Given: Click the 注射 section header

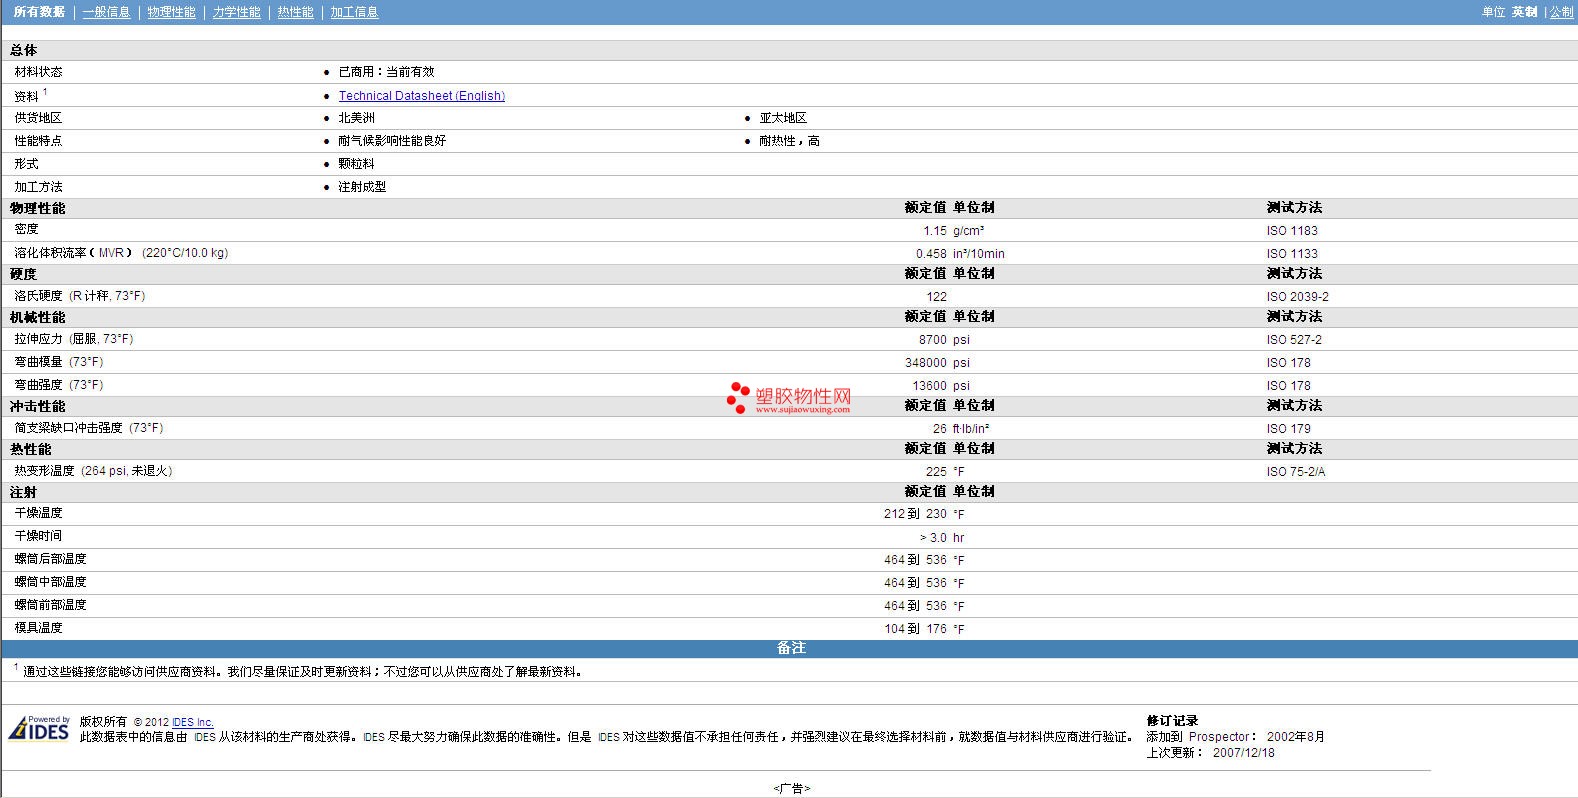Looking at the screenshot, I should click(x=24, y=492).
